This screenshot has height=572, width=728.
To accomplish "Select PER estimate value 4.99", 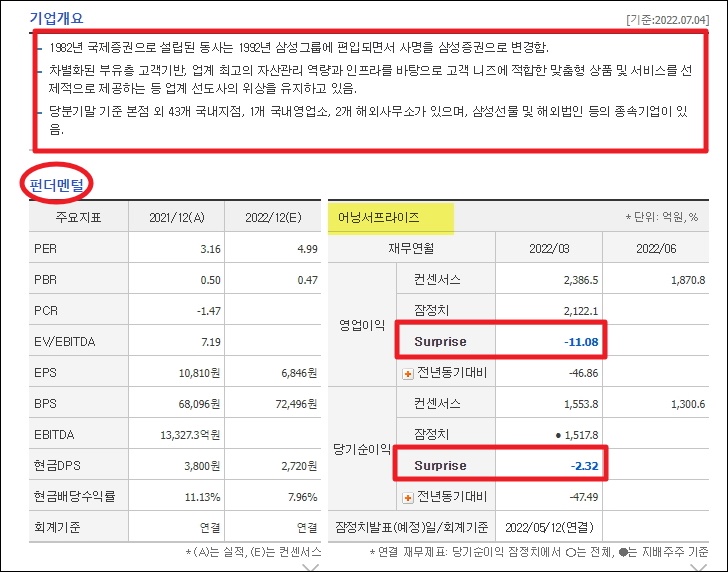I will point(307,249).
